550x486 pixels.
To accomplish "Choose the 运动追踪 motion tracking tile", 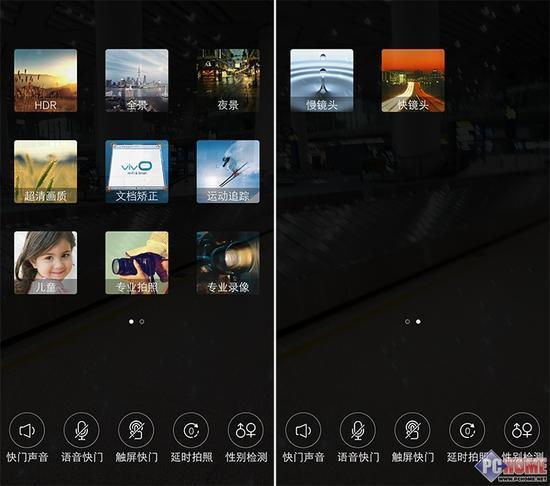I will click(x=228, y=172).
